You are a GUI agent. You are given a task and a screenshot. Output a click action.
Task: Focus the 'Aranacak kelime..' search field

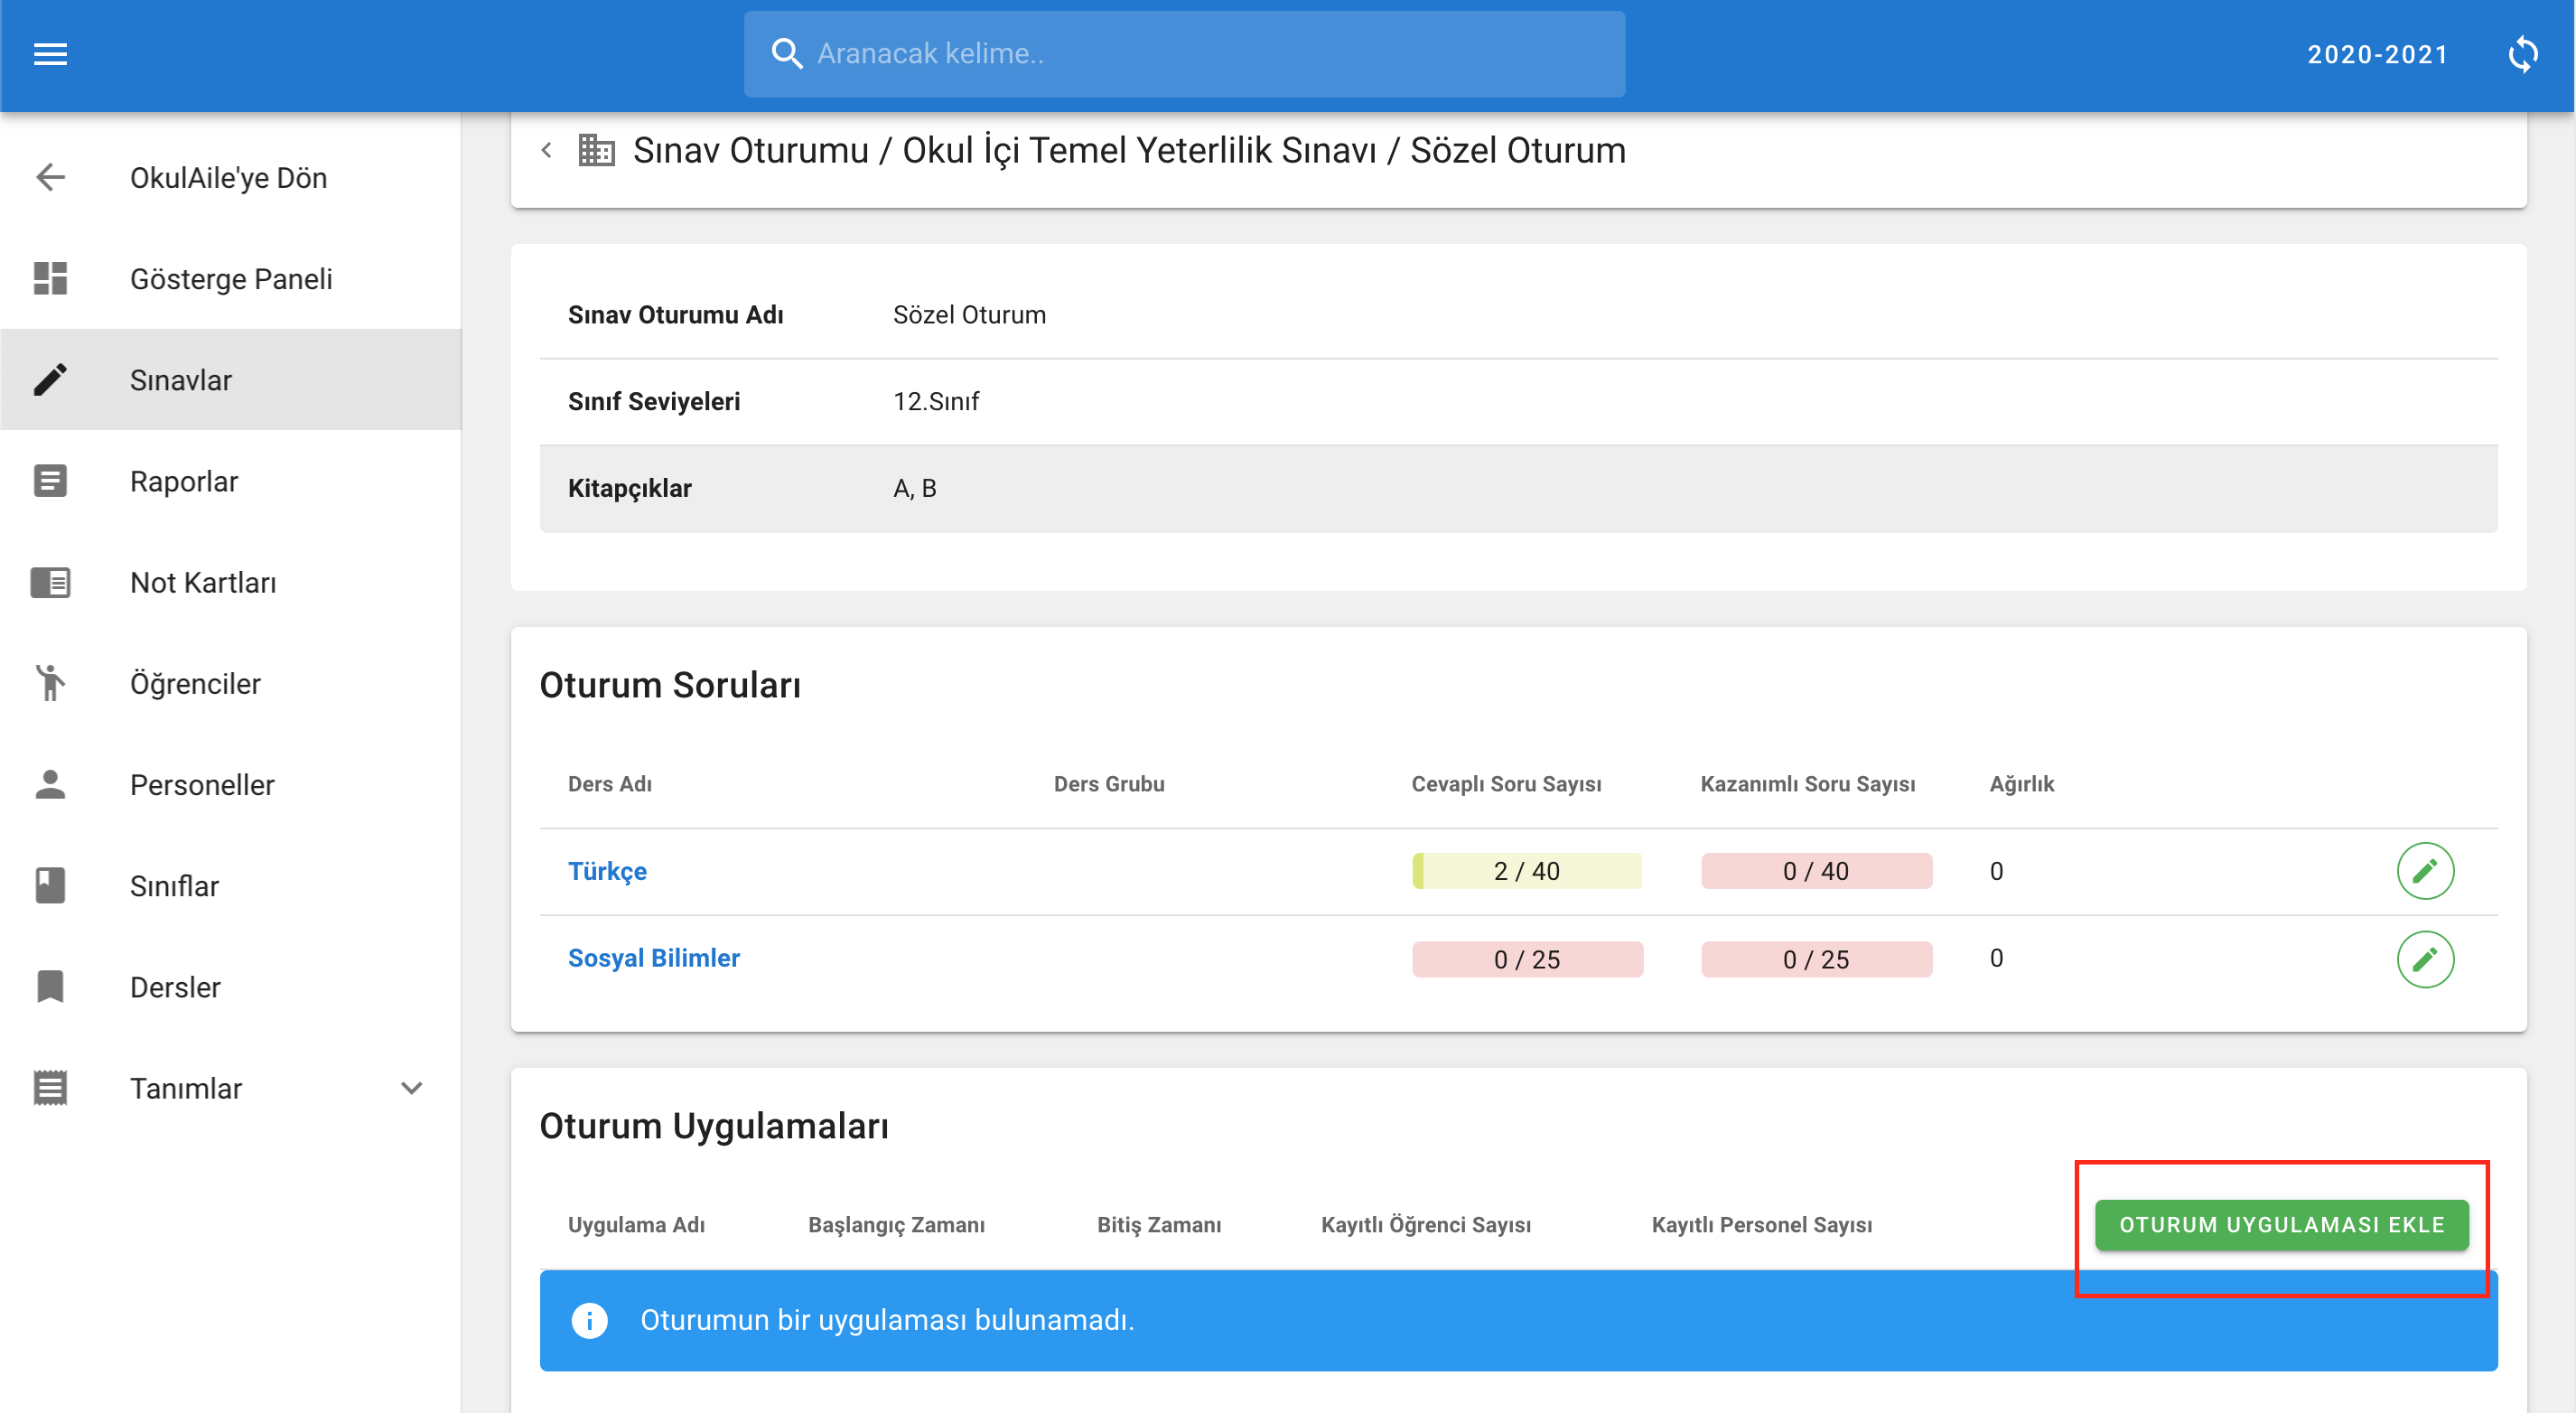click(x=1184, y=54)
